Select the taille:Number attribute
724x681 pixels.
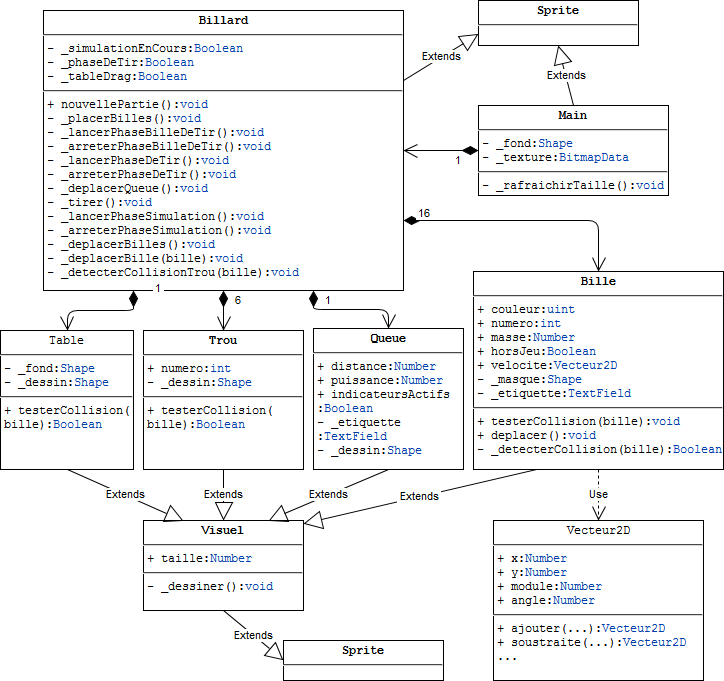click(200, 559)
